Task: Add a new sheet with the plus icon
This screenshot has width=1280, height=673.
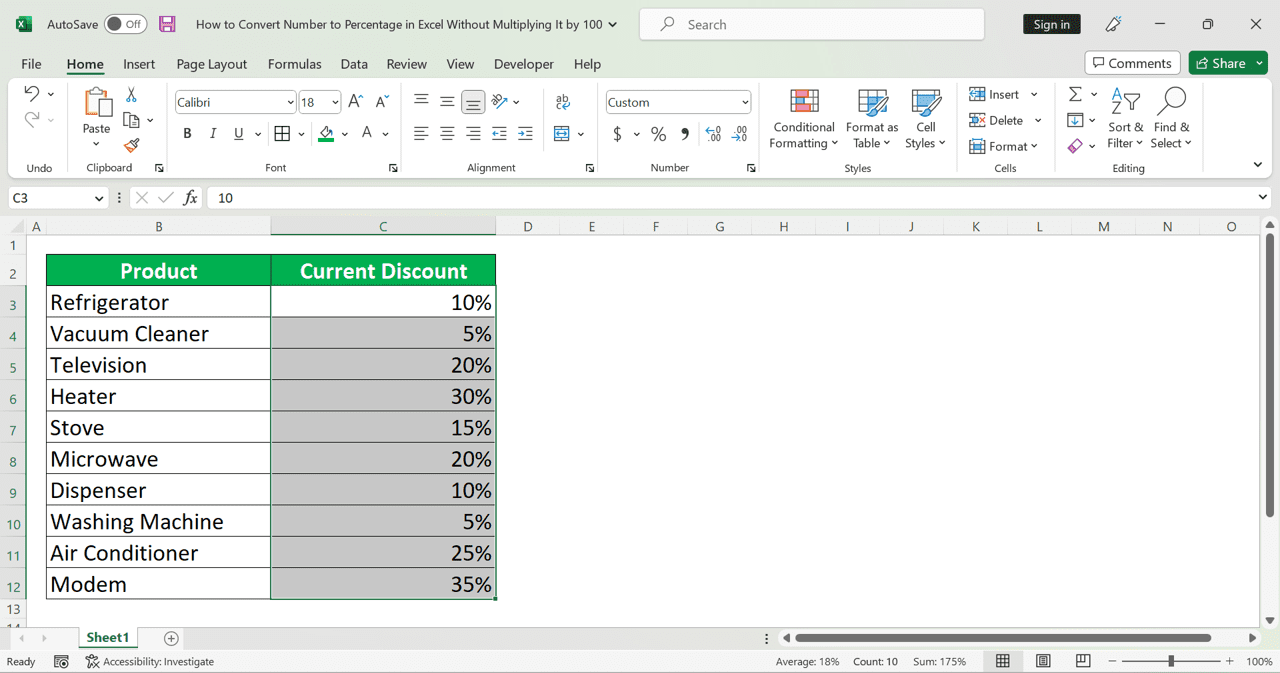Action: [171, 638]
